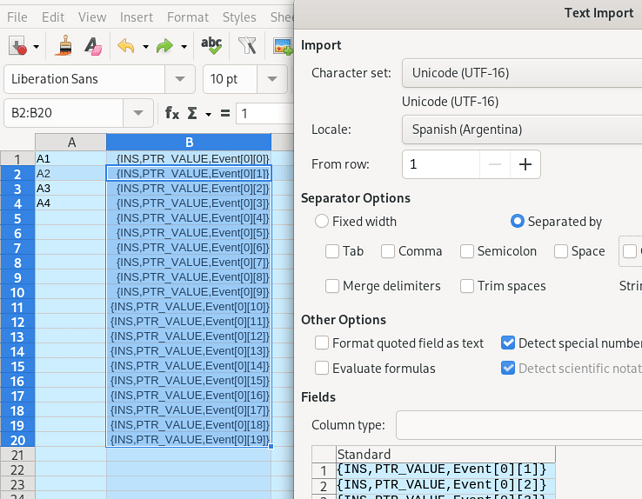The width and height of the screenshot is (642, 499).
Task: Click the Redo arrow icon
Action: click(165, 46)
